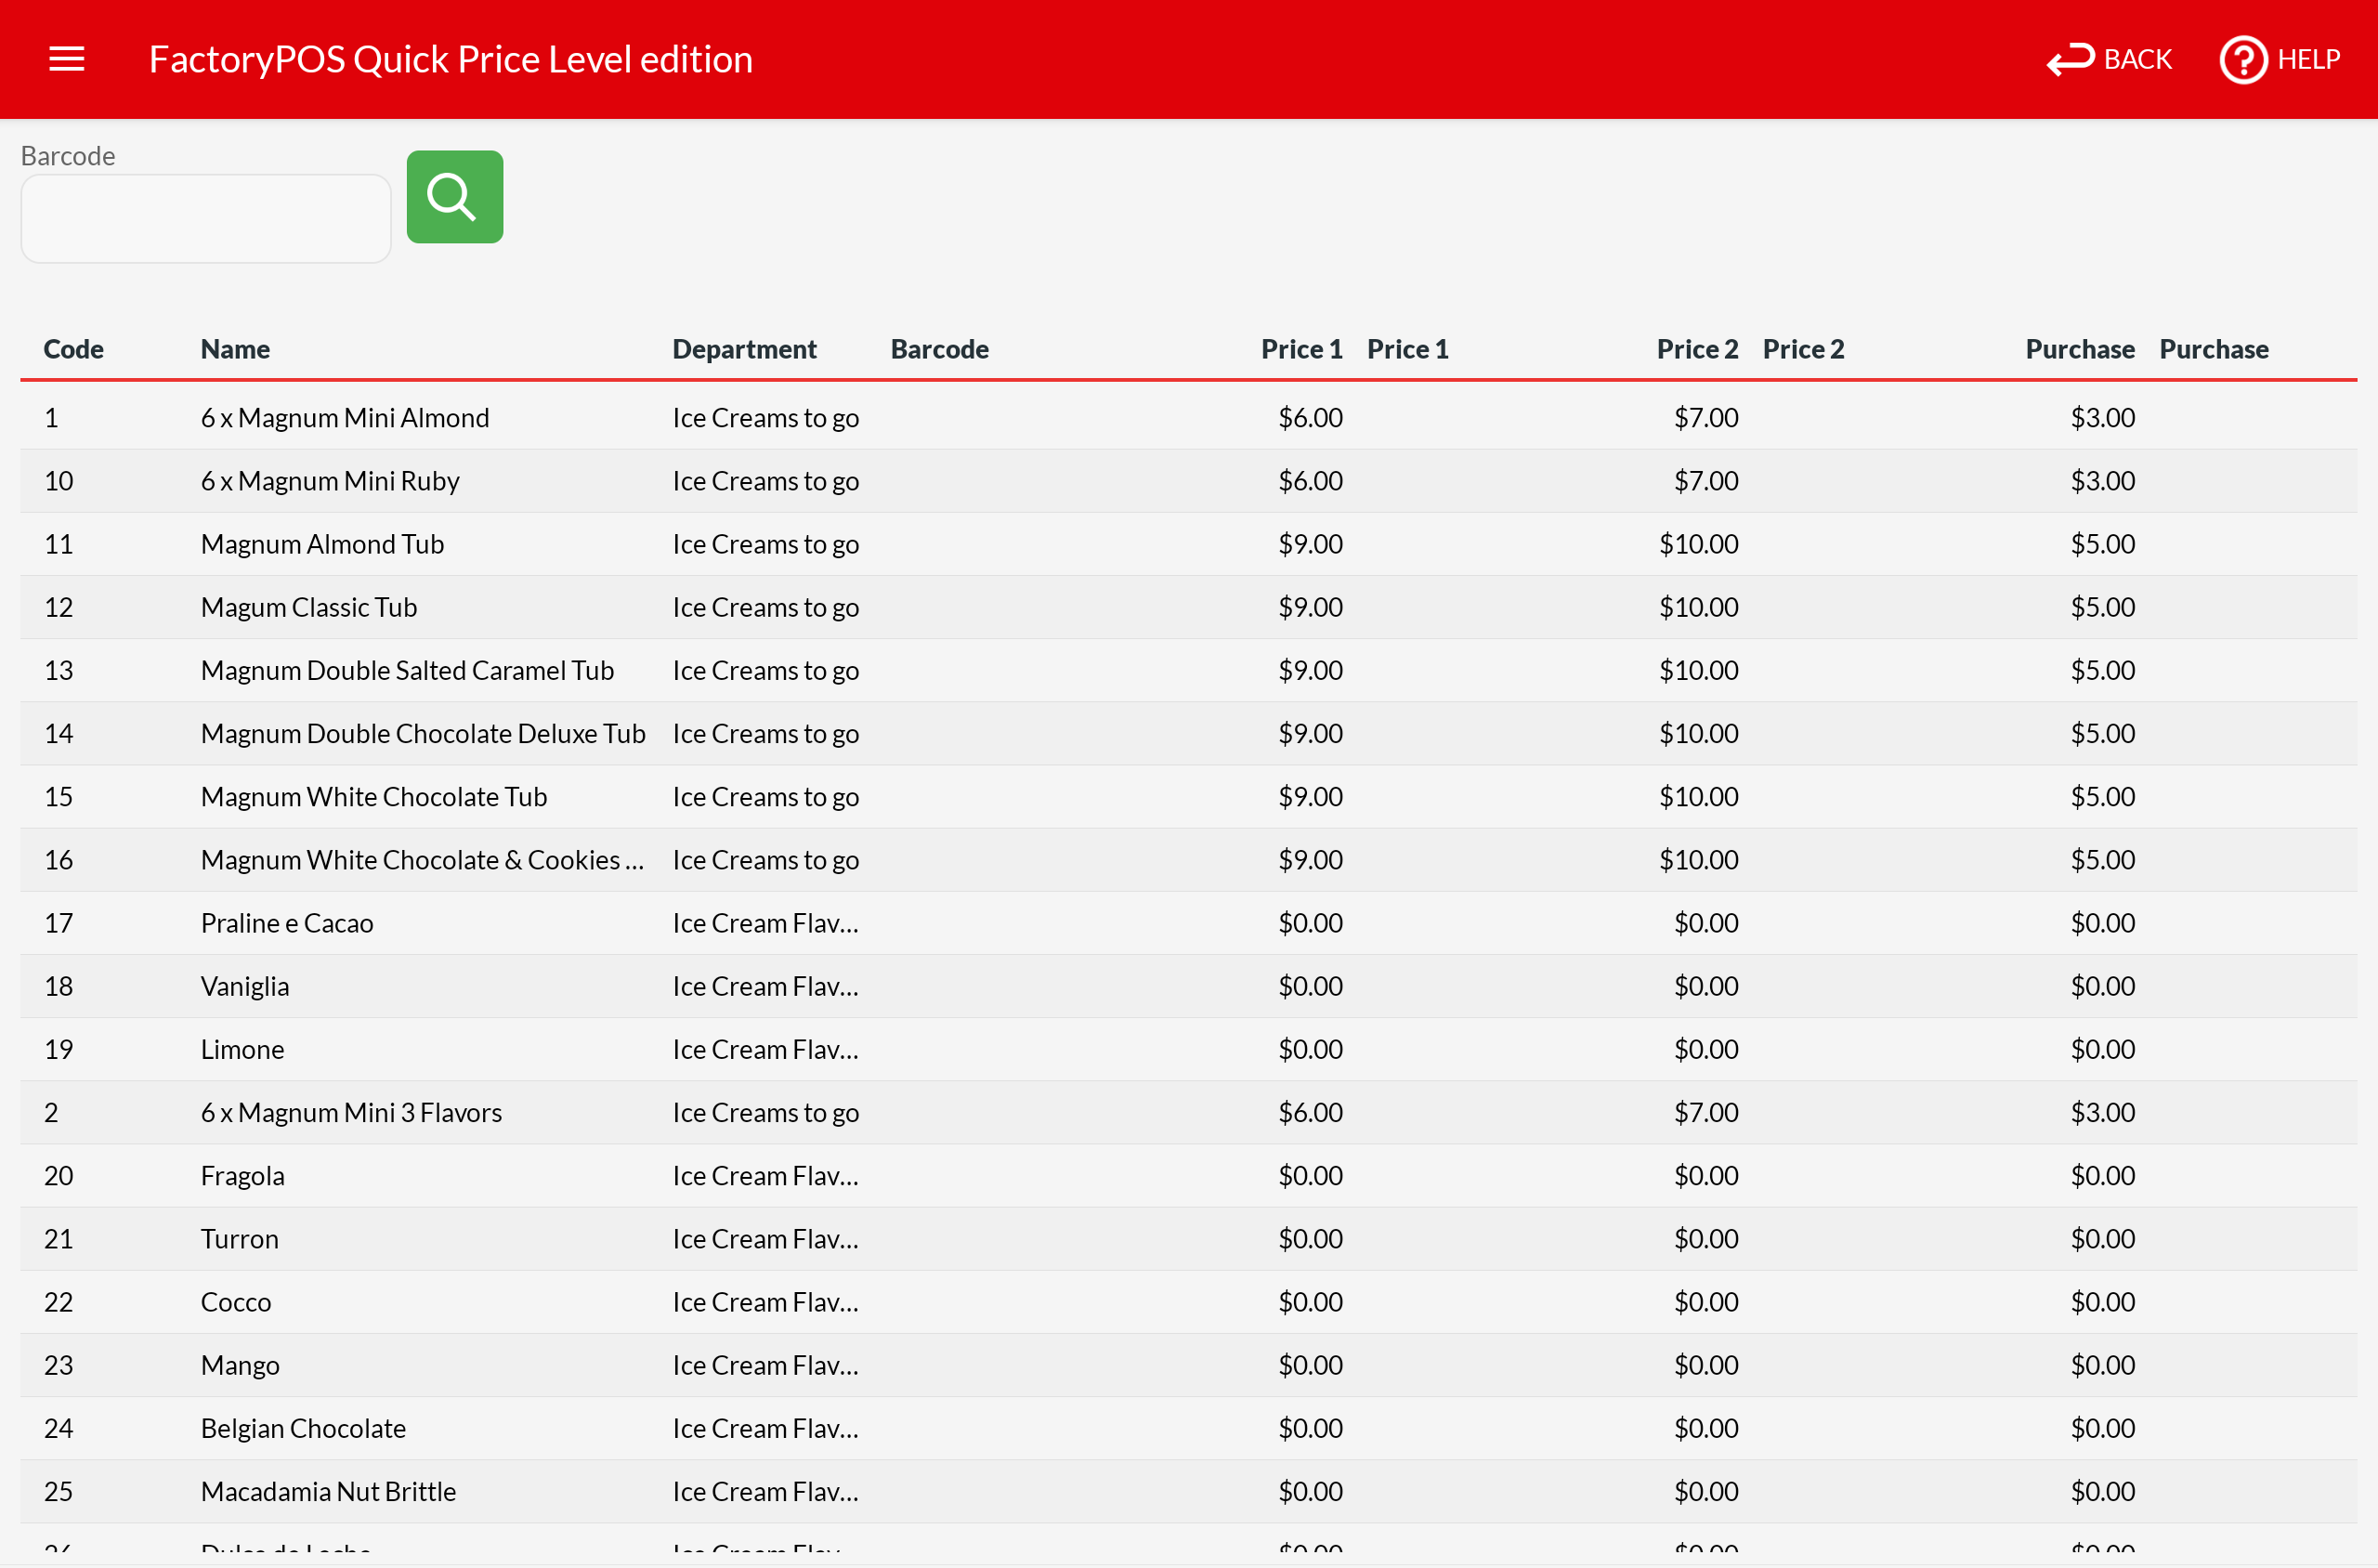Click the Barcode column header
Viewport: 2378px width, 1568px height.
939,349
